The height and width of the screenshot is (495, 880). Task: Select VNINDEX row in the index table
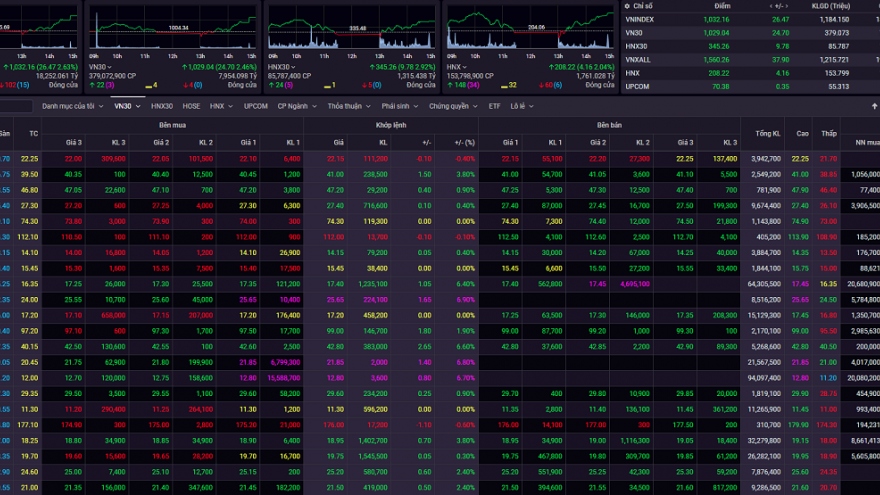click(x=640, y=18)
